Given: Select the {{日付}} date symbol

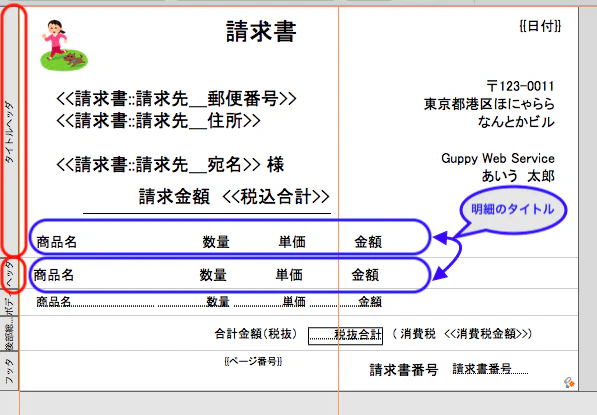Looking at the screenshot, I should tap(540, 26).
